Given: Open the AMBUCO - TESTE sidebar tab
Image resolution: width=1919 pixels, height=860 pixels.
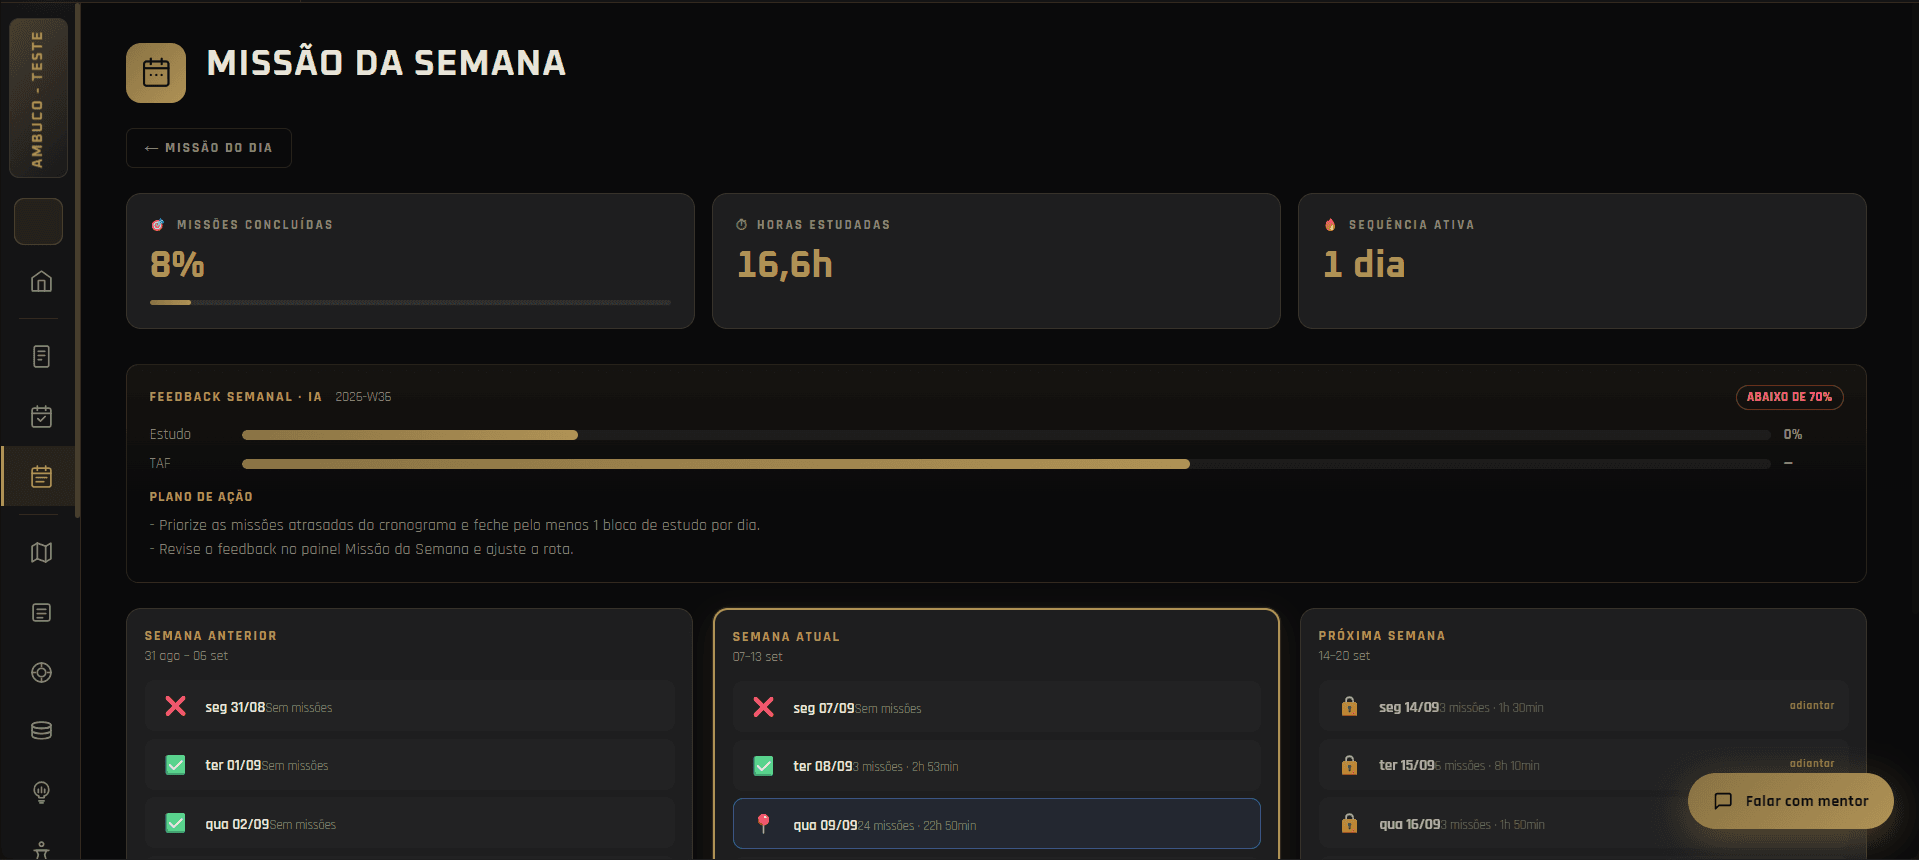Looking at the screenshot, I should 38,98.
